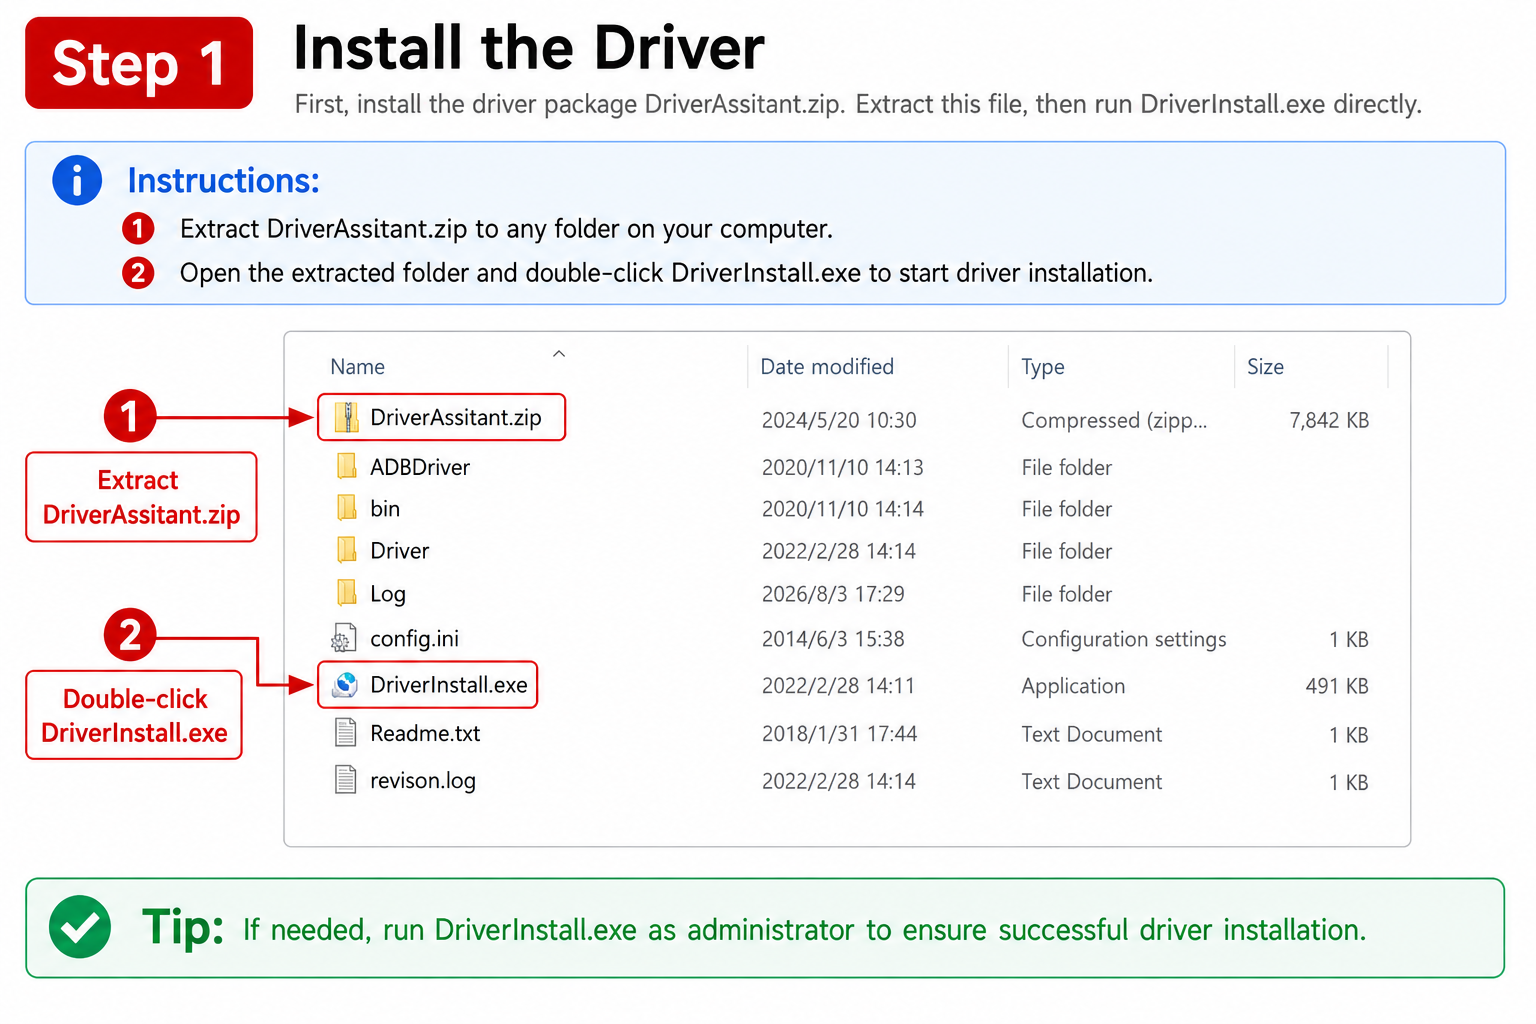Select the DriverInstall.exe file name
The height and width of the screenshot is (1024, 1536).
click(x=449, y=685)
